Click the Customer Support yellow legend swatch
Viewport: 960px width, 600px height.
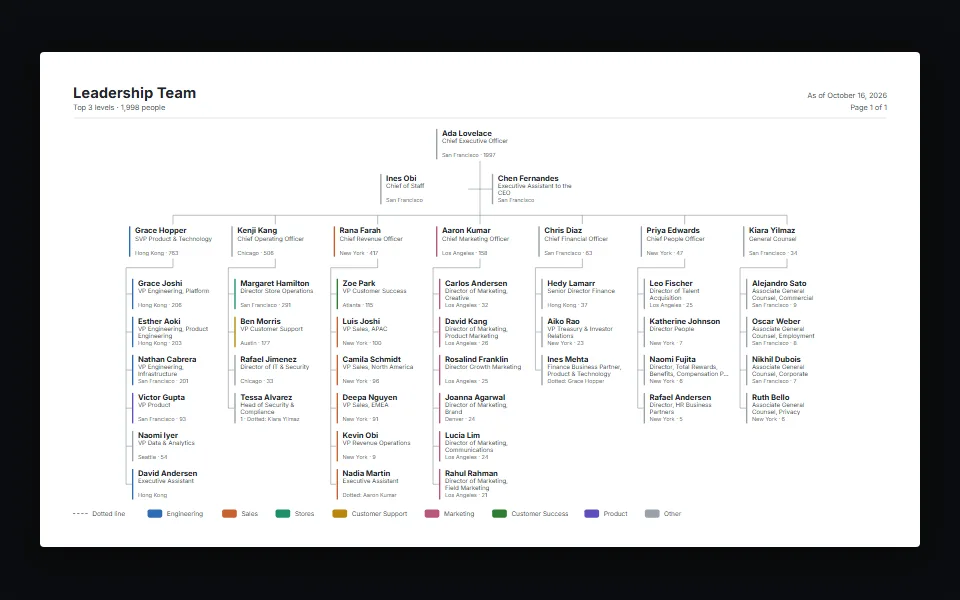point(340,514)
